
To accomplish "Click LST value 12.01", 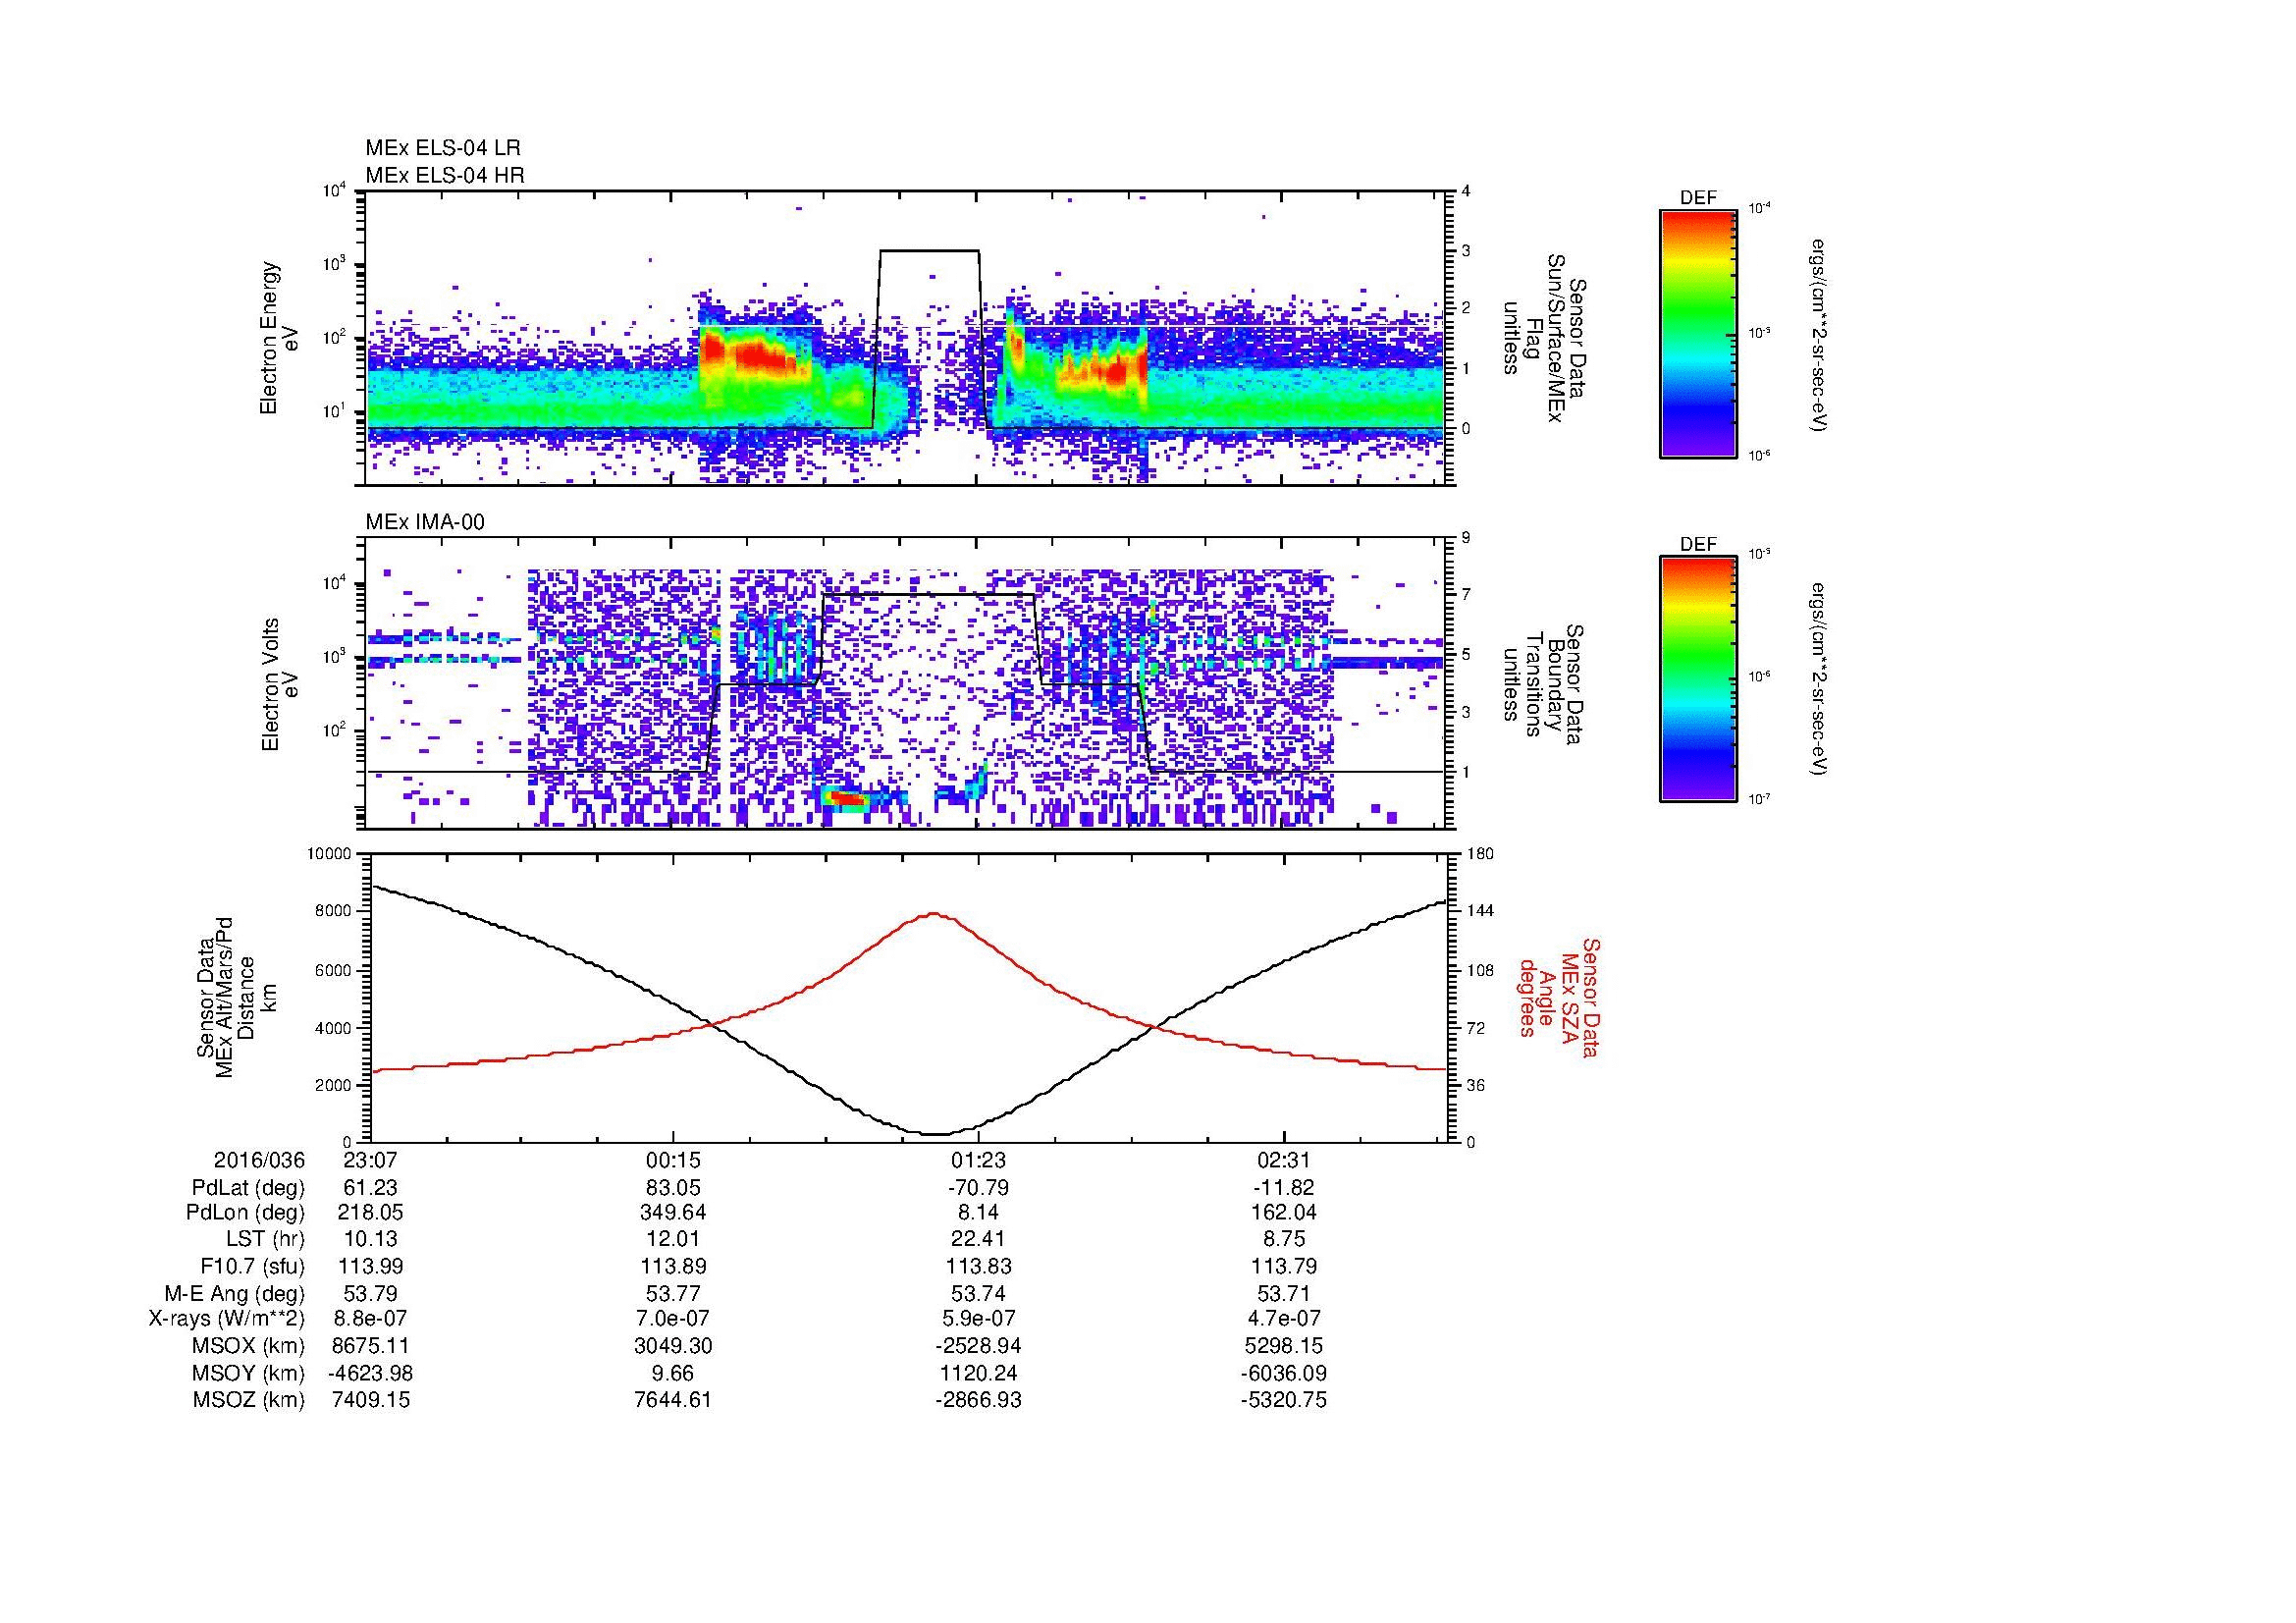I will 675,1239.
